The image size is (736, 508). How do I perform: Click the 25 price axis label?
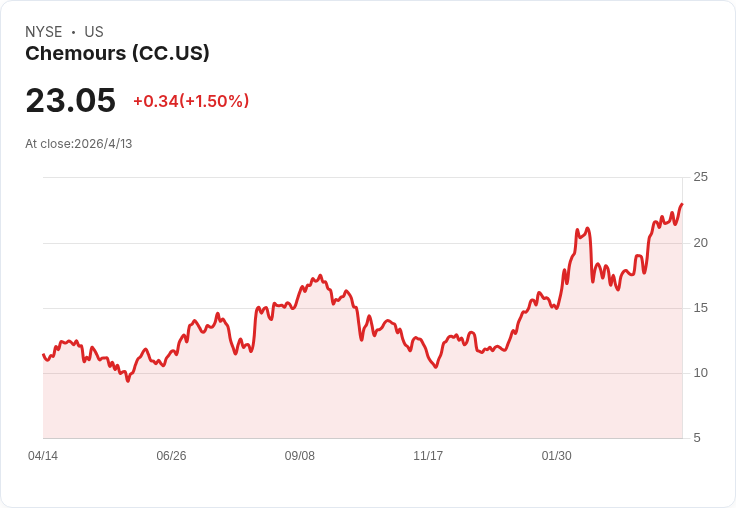tap(700, 177)
